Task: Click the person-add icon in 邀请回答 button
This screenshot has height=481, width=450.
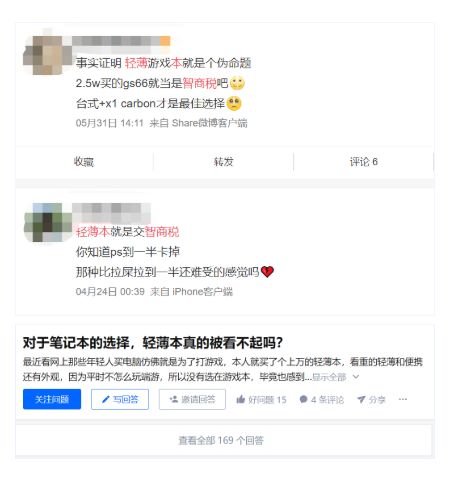Action: coord(174,399)
